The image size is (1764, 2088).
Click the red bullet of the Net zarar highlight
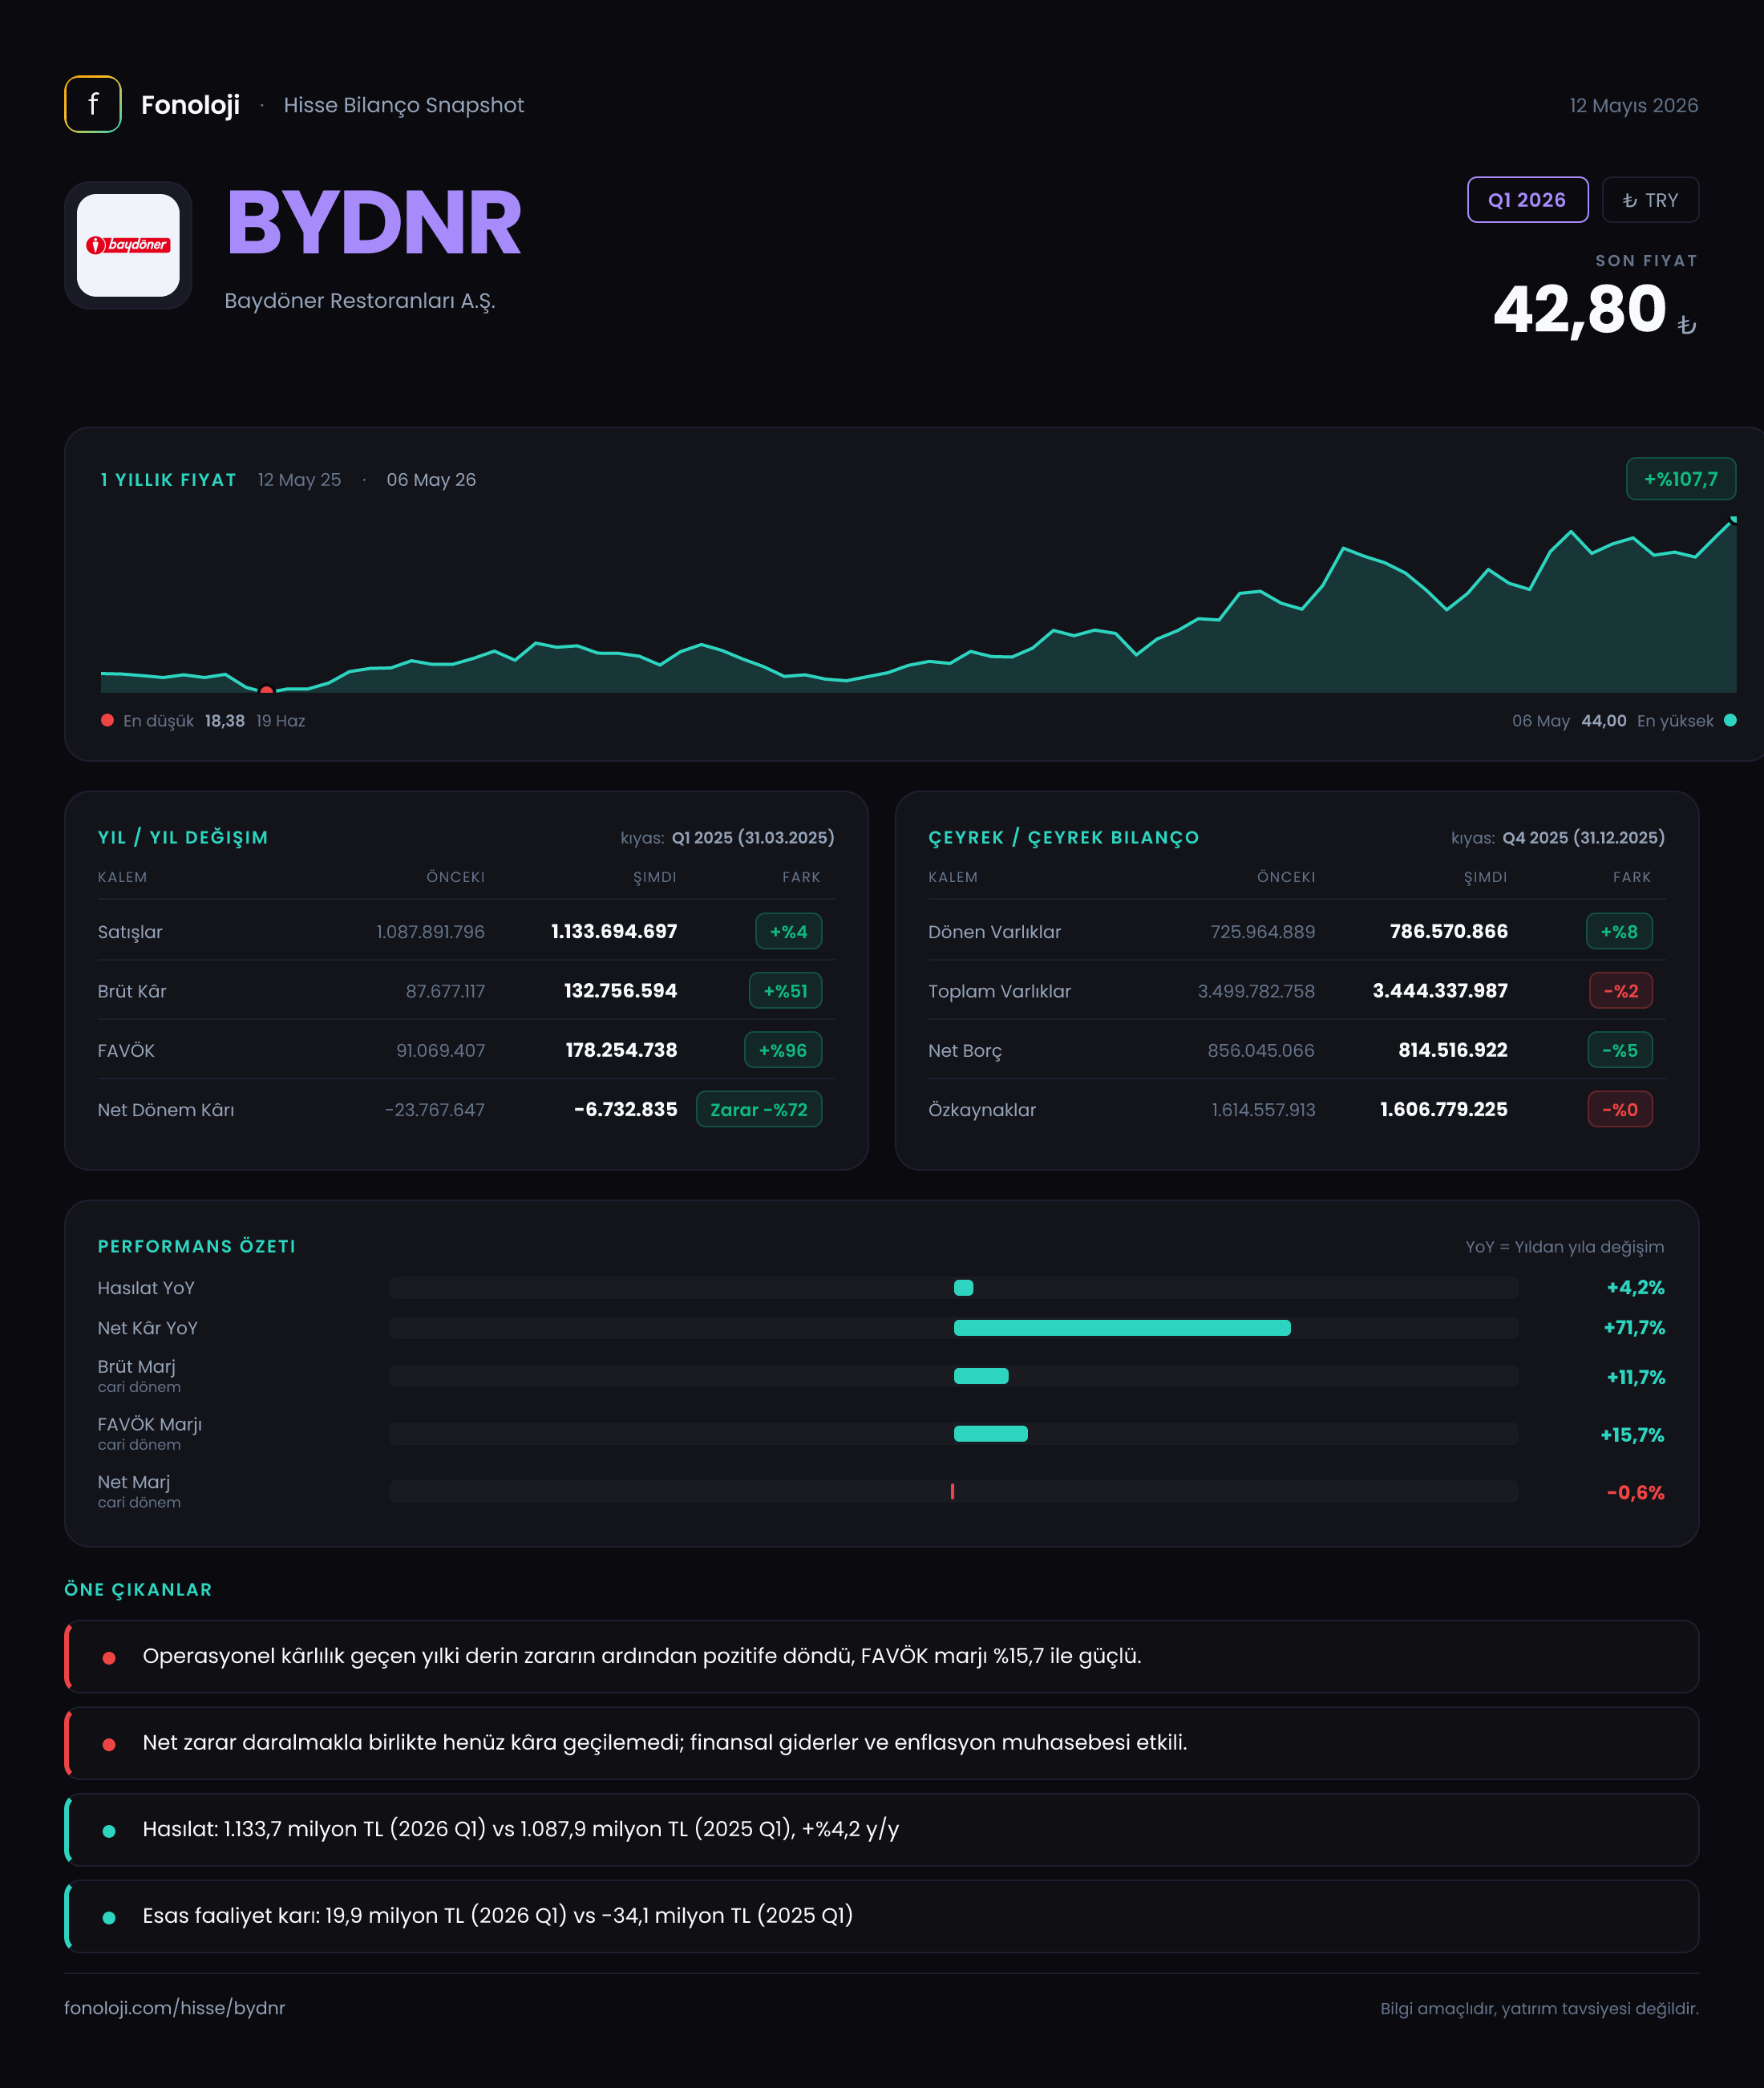(109, 1744)
